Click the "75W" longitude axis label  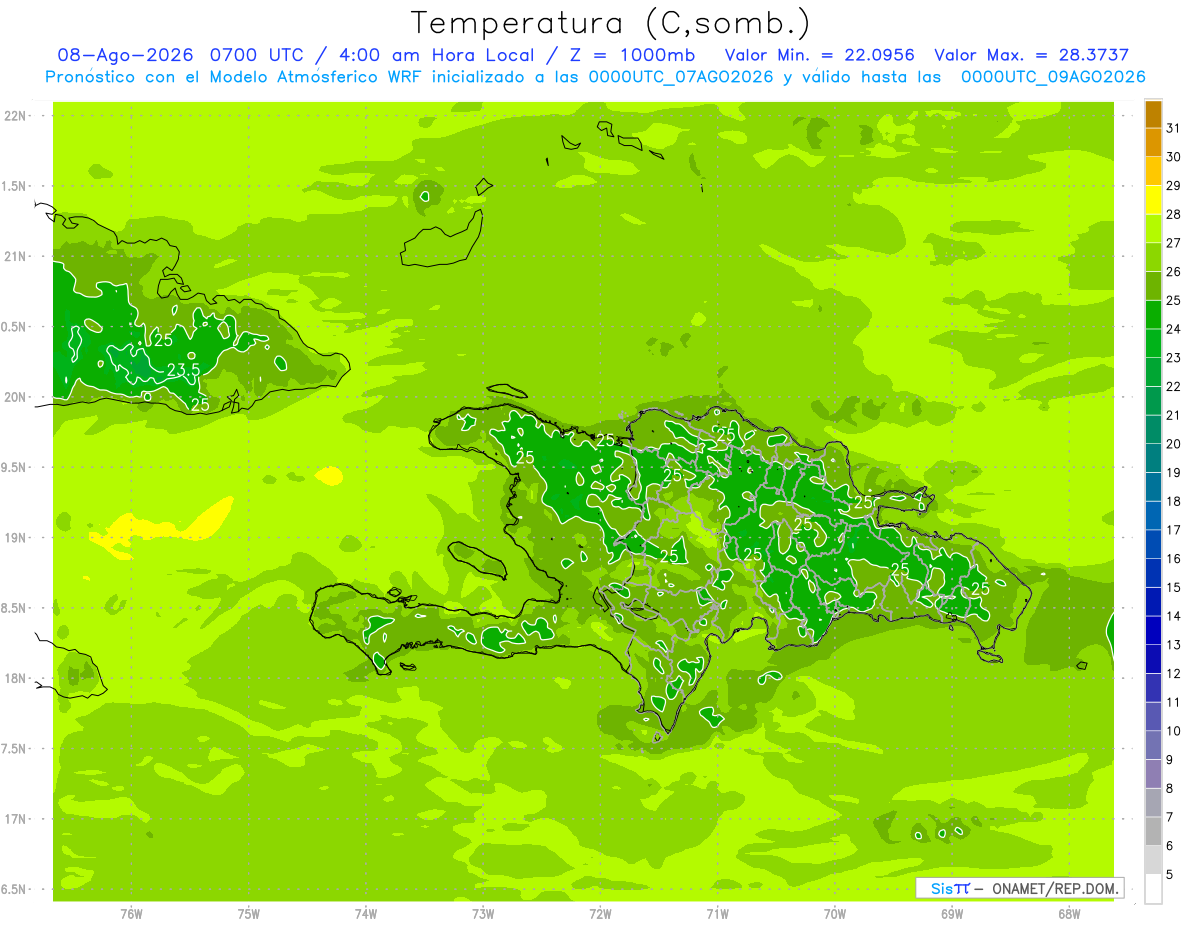[x=249, y=914]
